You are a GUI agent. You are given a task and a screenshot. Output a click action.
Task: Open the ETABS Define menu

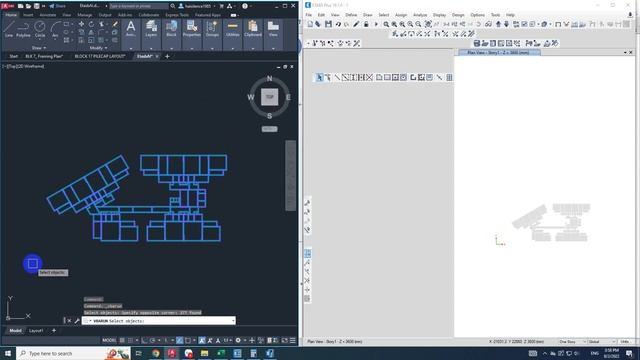click(x=351, y=15)
